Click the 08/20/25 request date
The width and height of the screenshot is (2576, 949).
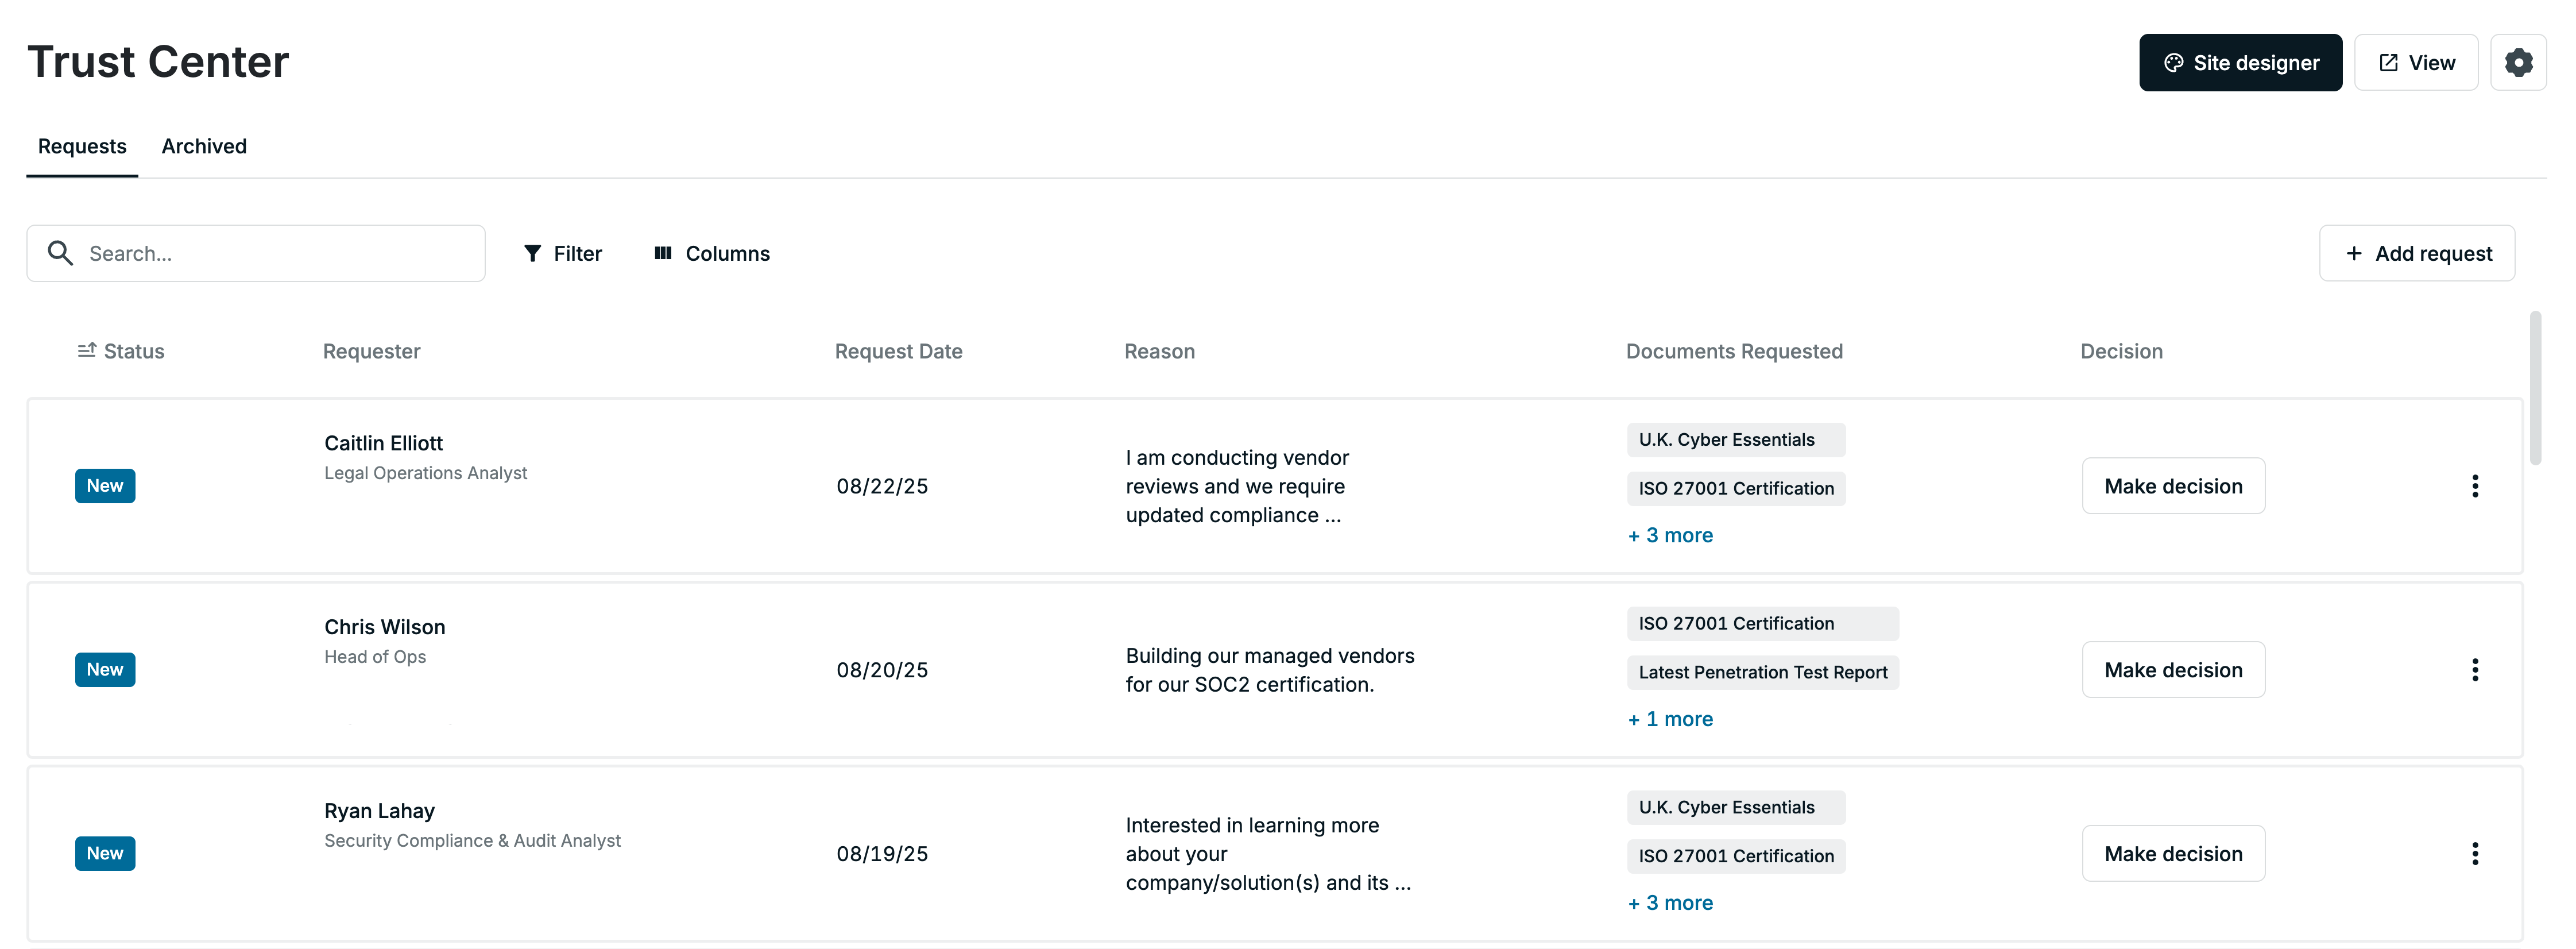pyautogui.click(x=882, y=671)
